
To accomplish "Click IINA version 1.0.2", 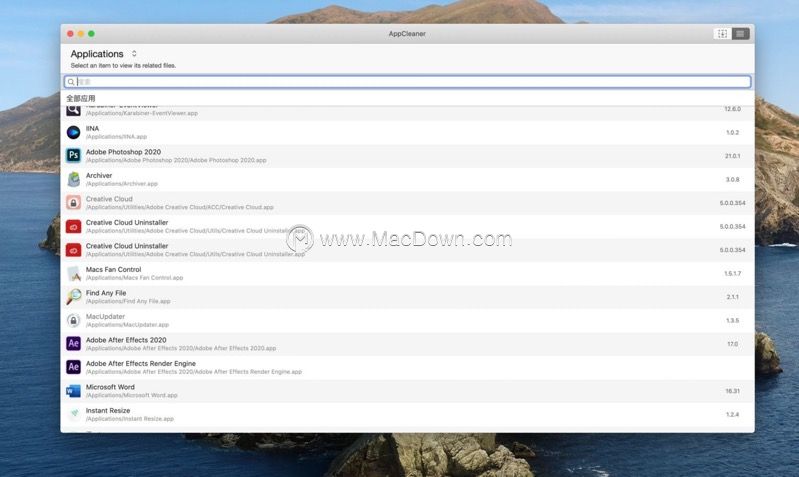I will coord(732,132).
